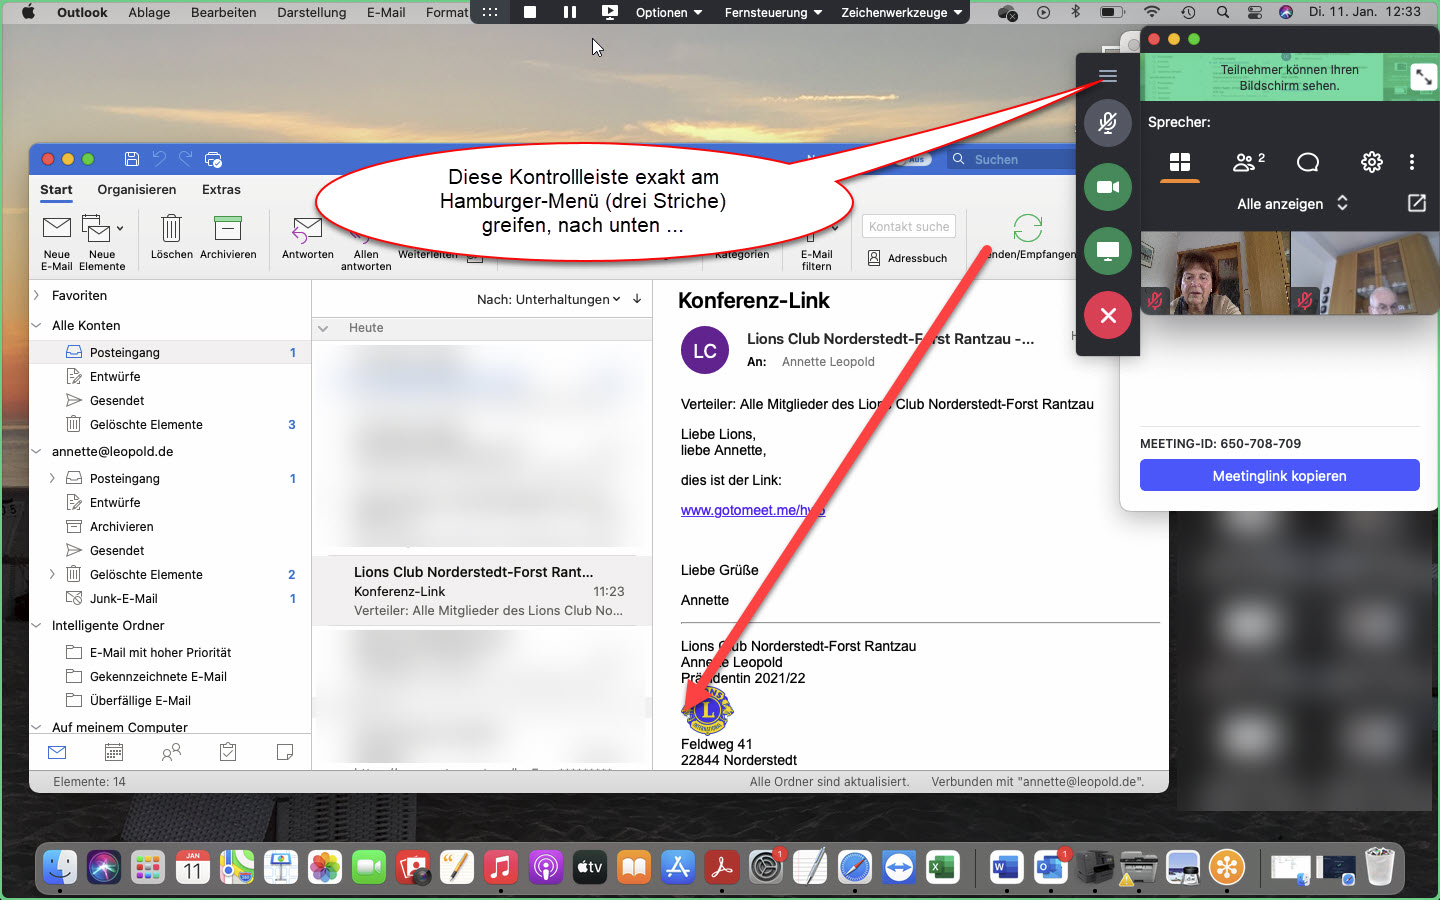
Task: Open the Zeichenwerkzeuge dropdown in recording toolbar
Action: tap(901, 12)
